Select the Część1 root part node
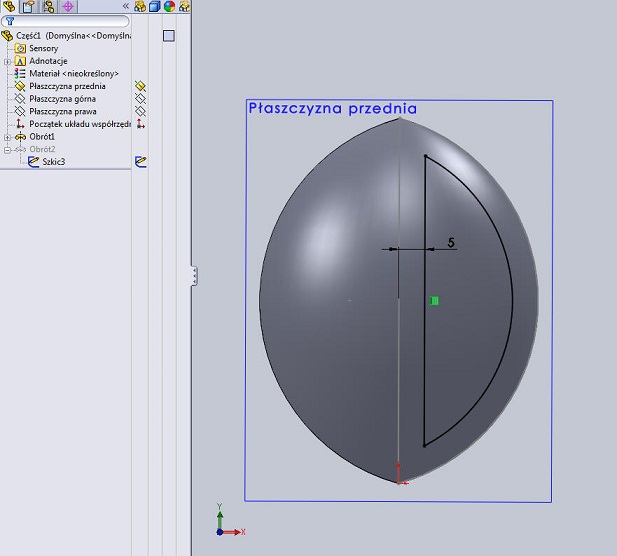This screenshot has height=556, width=617. pos(73,36)
